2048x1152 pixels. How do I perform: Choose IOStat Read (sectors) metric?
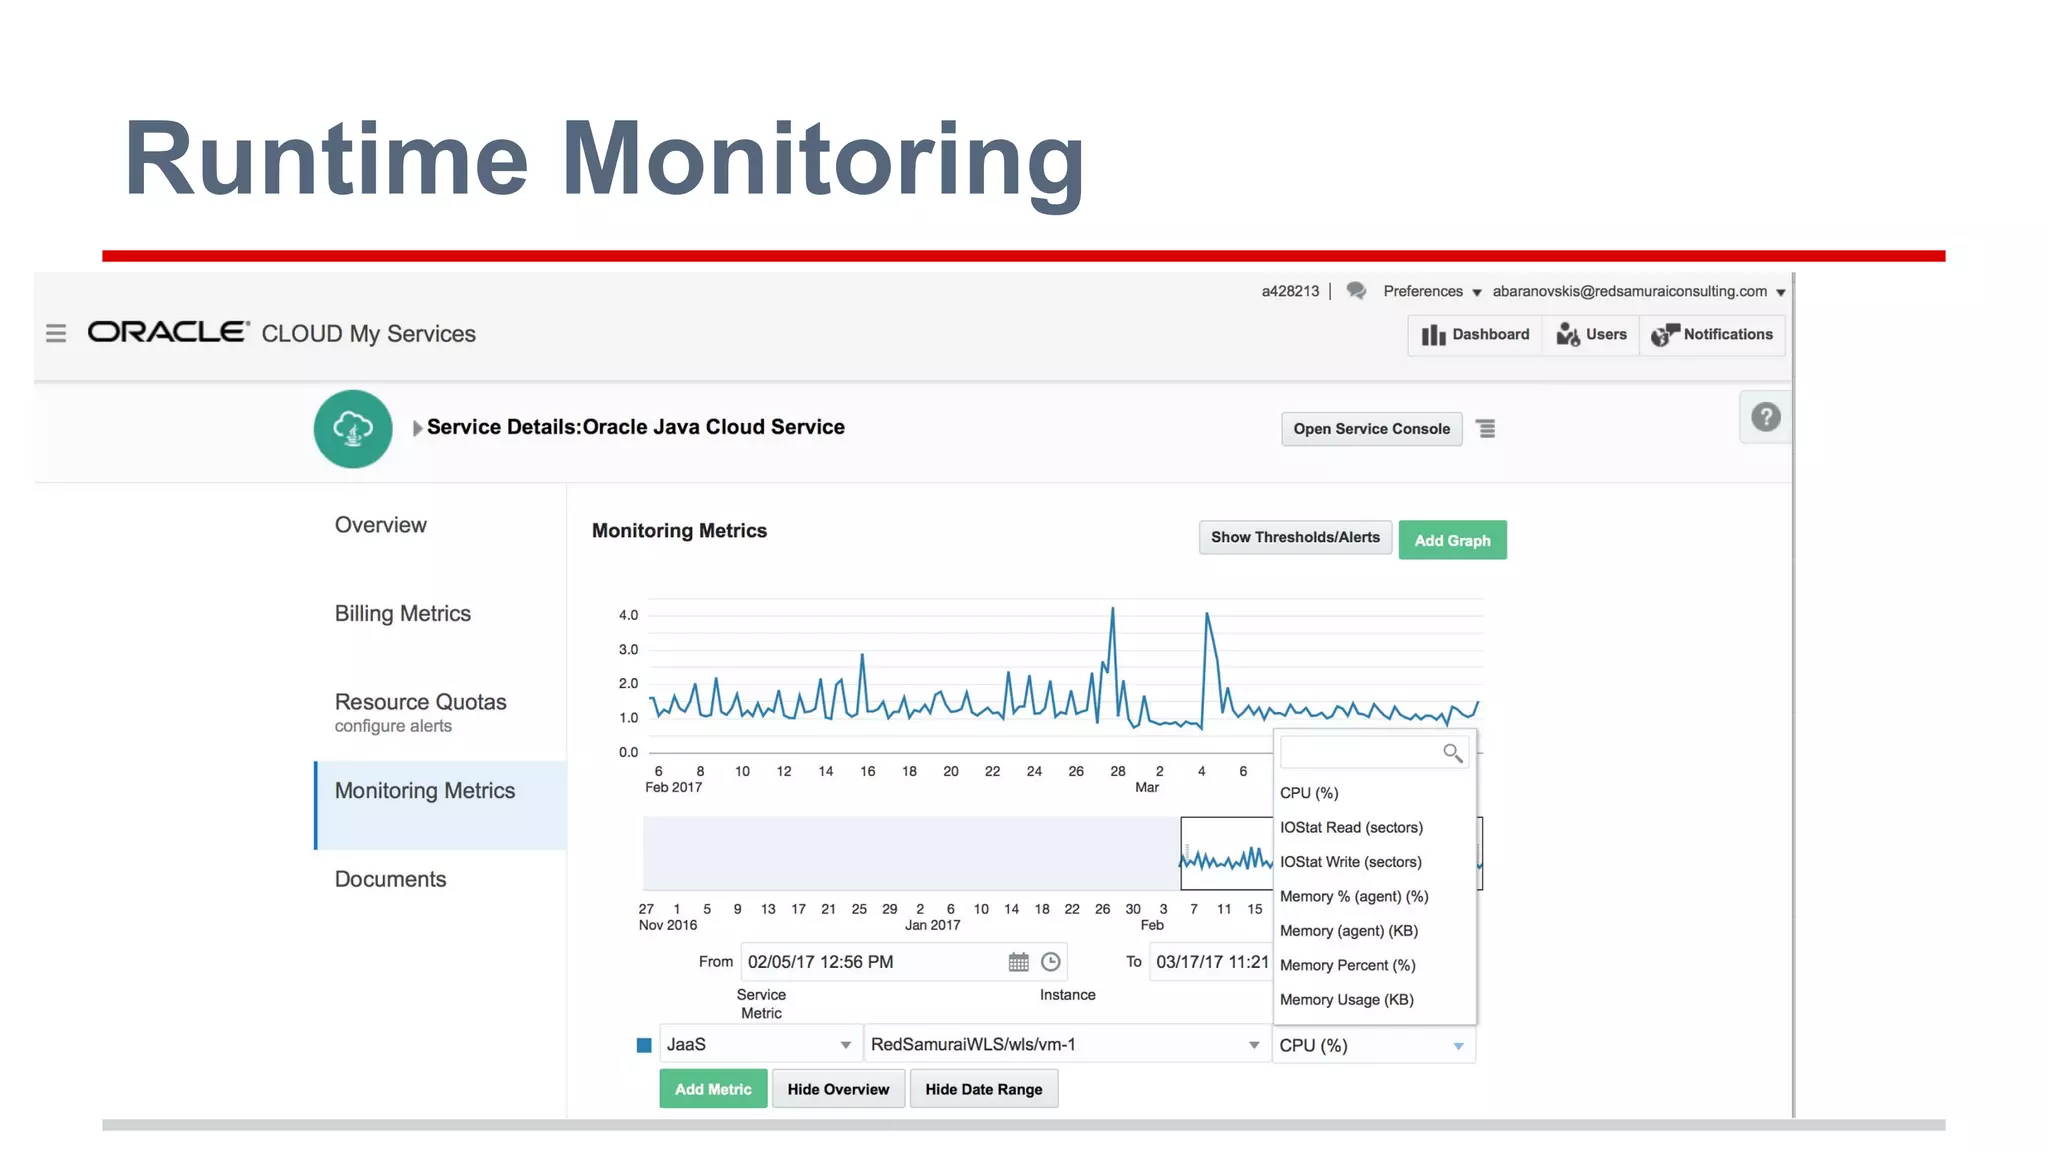[x=1374, y=827]
